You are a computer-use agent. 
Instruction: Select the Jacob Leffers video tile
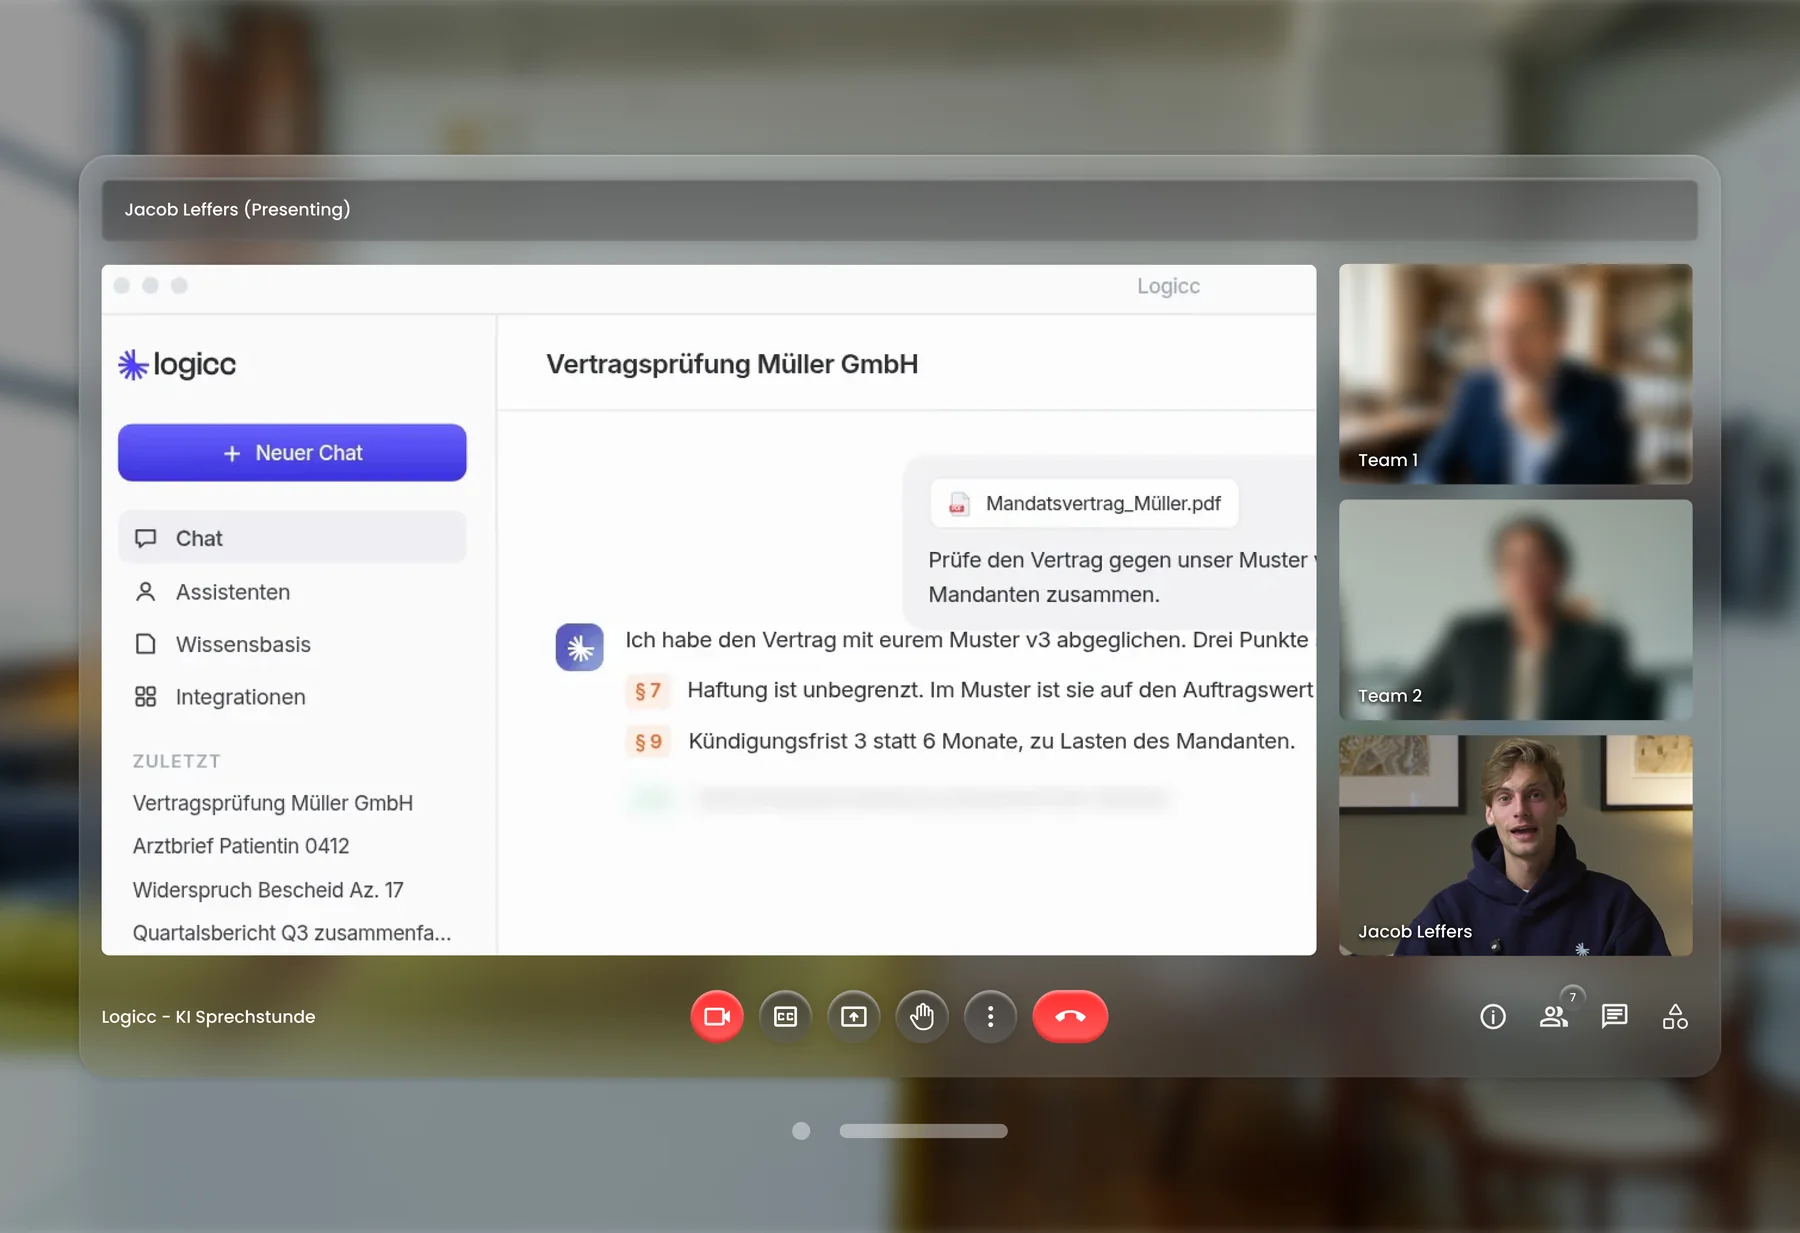pyautogui.click(x=1516, y=846)
